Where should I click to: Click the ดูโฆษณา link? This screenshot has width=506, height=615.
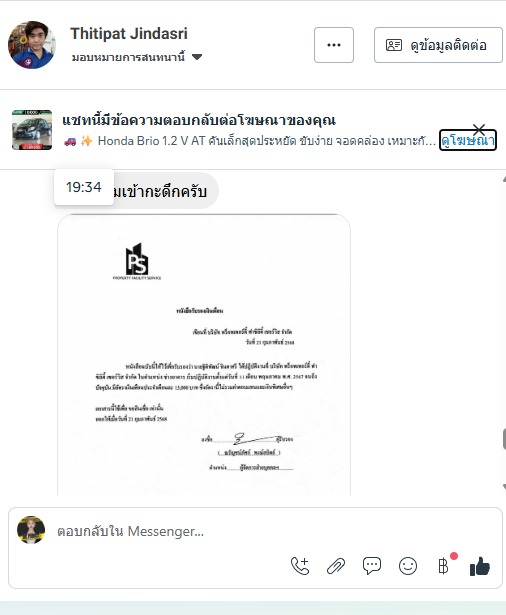coord(468,140)
